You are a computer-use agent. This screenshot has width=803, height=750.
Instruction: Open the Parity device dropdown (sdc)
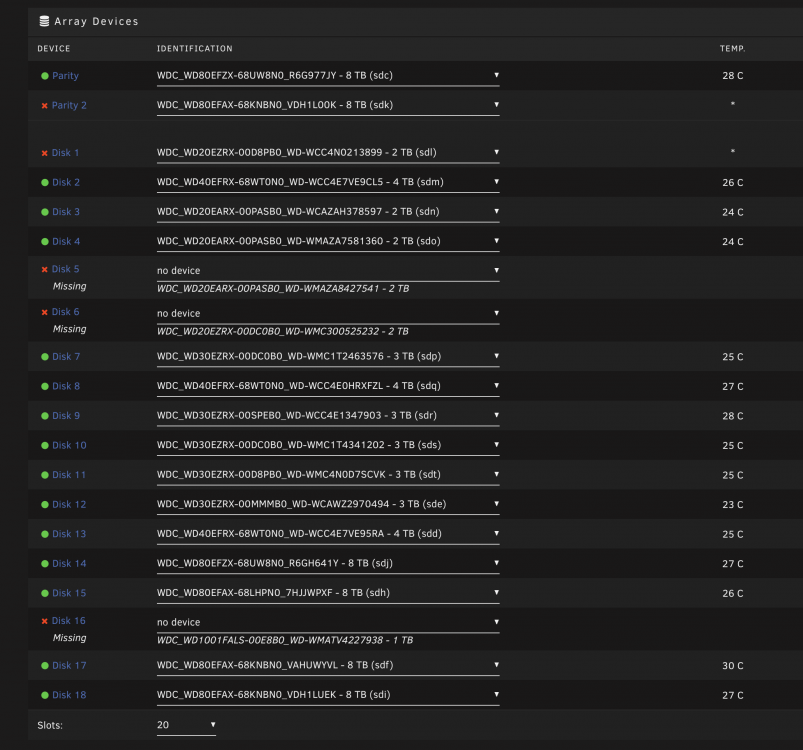coord(328,76)
